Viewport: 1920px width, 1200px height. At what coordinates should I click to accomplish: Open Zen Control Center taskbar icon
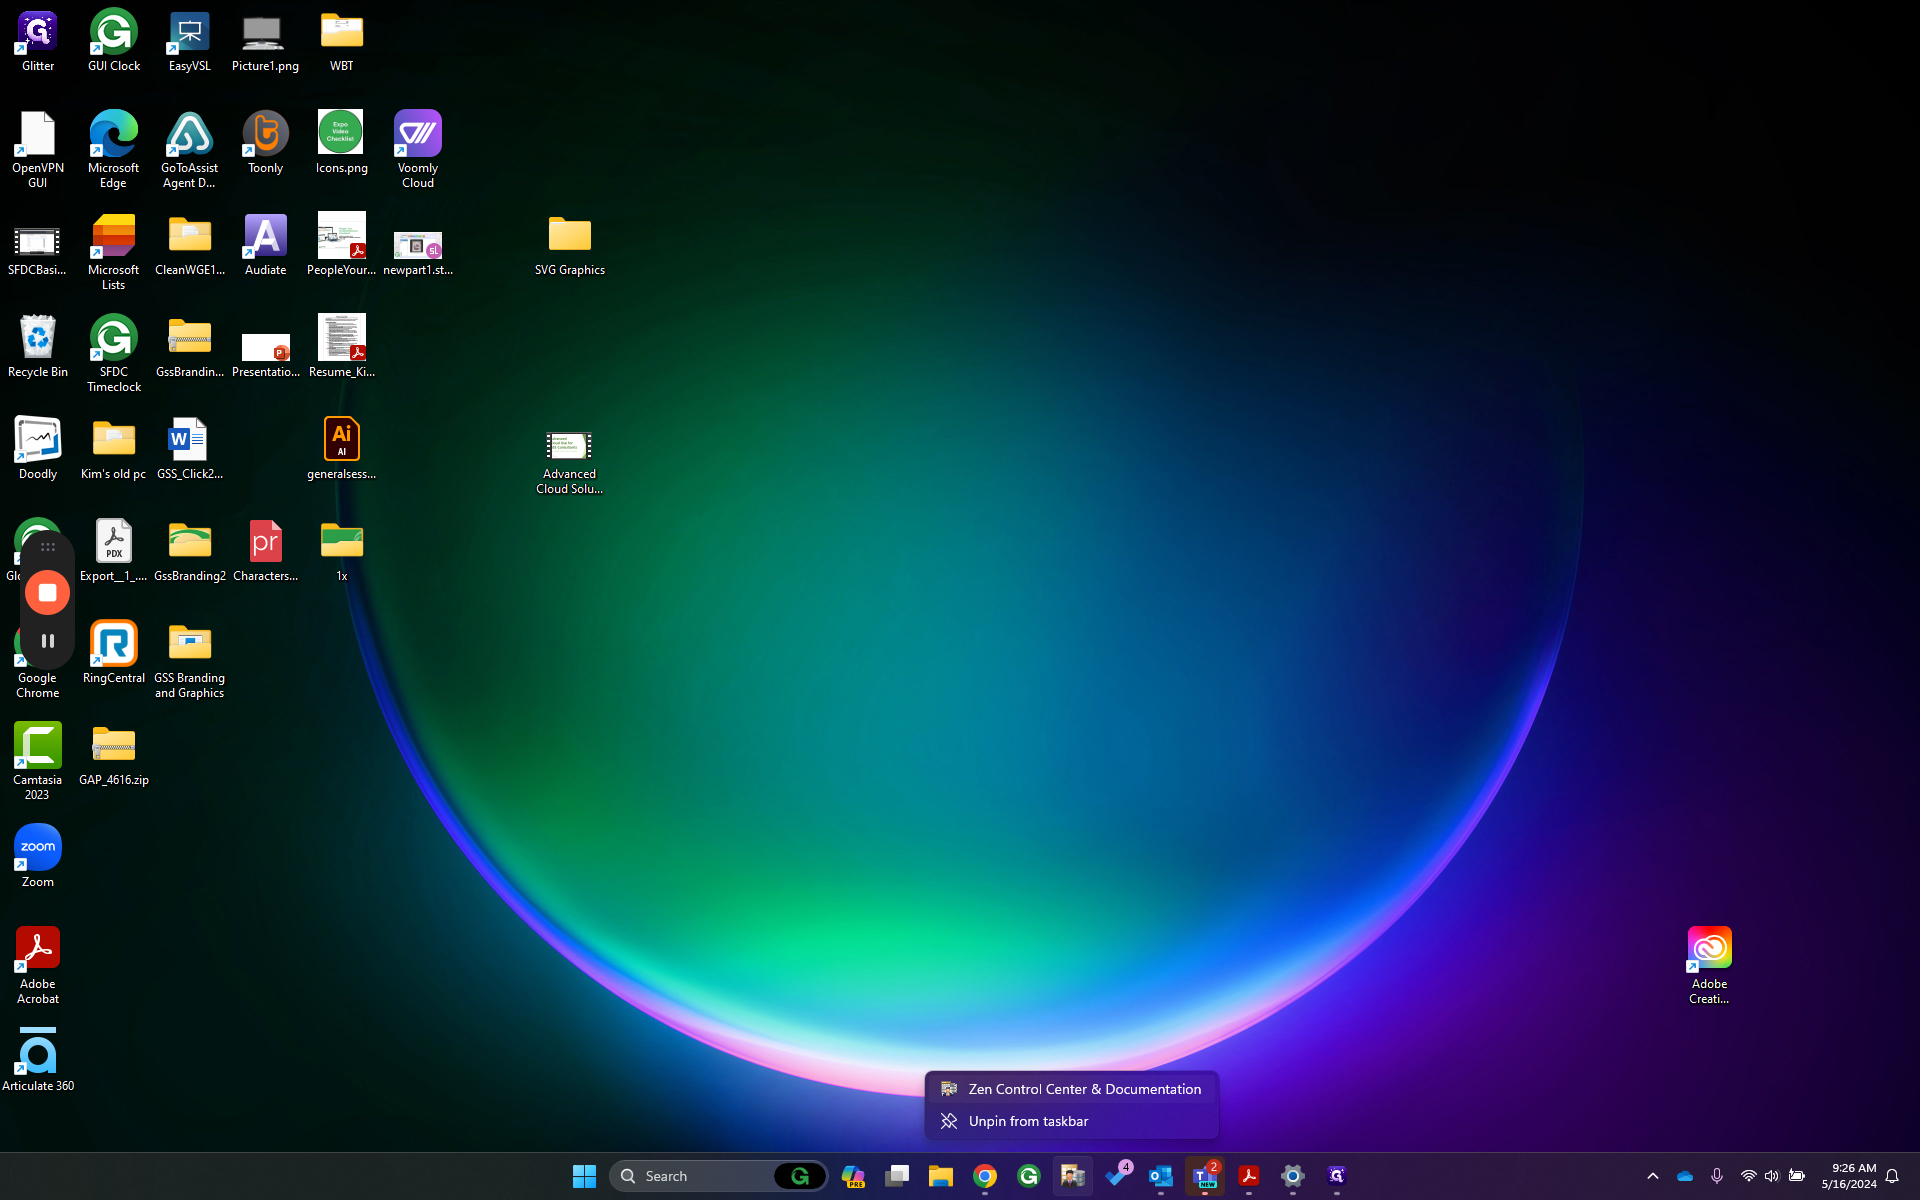pos(1073,1176)
